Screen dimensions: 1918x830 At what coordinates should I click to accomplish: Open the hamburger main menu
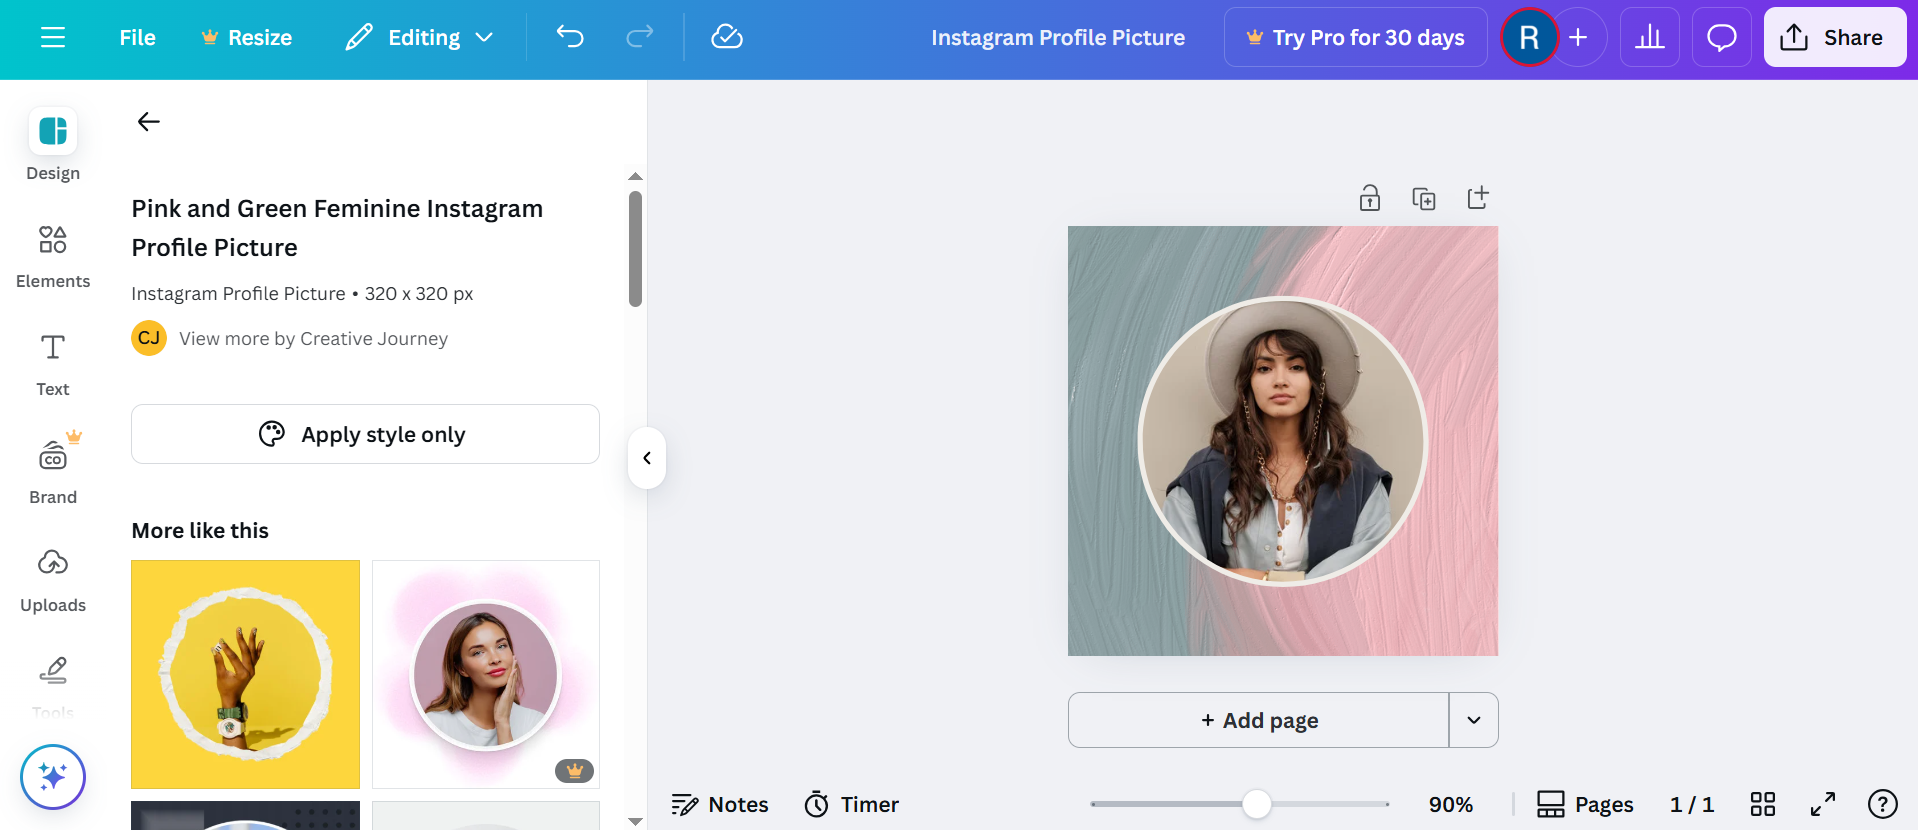pos(53,38)
